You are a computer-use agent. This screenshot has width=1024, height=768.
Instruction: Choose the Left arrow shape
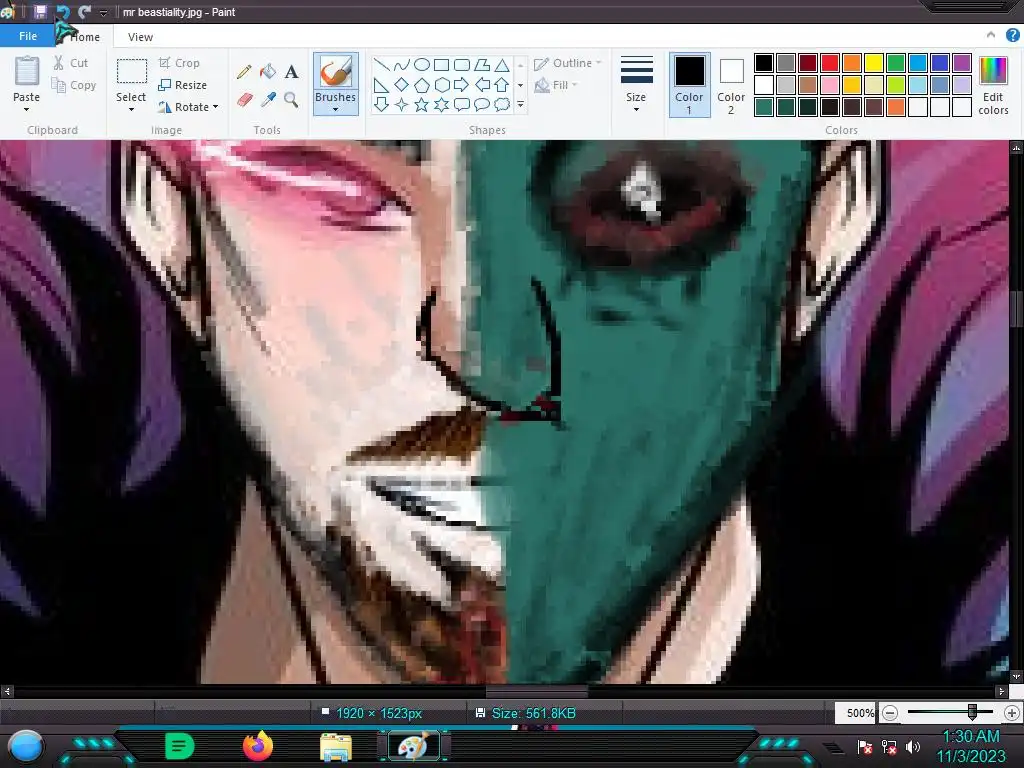482,84
